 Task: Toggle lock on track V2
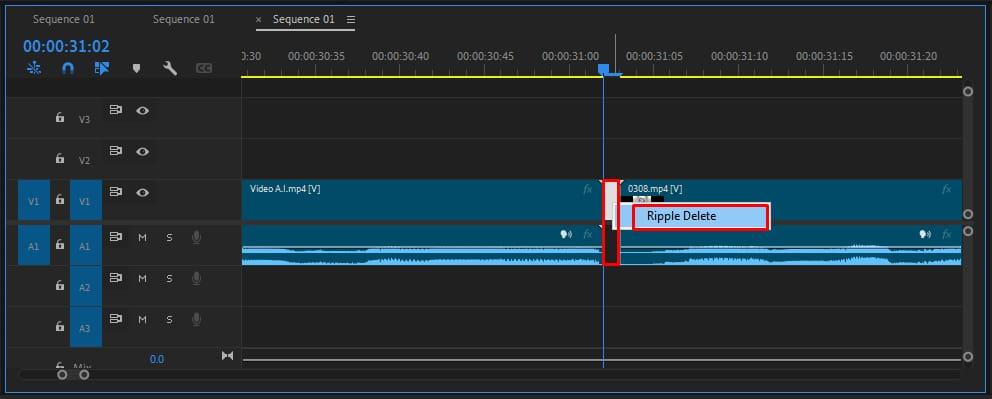pyautogui.click(x=59, y=158)
